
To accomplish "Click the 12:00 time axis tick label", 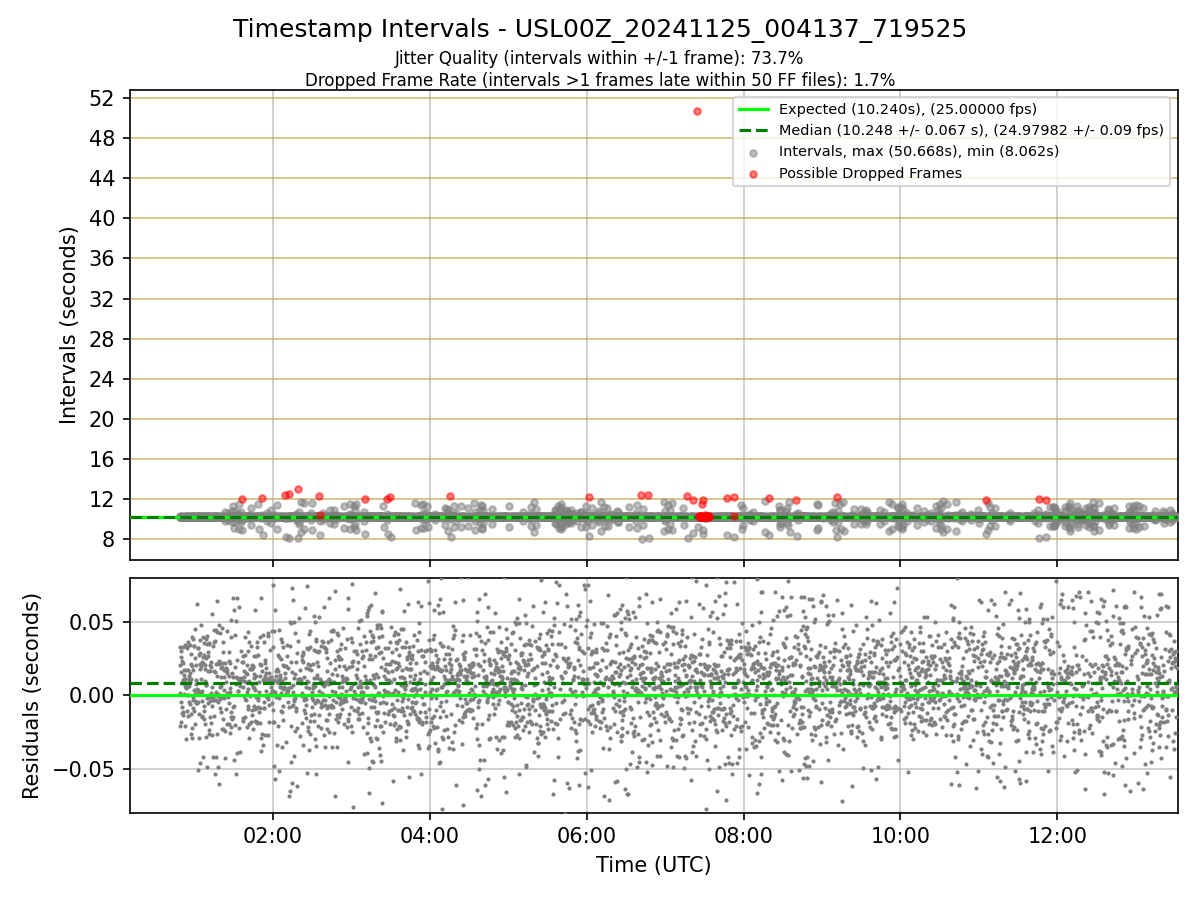I will tap(1058, 835).
